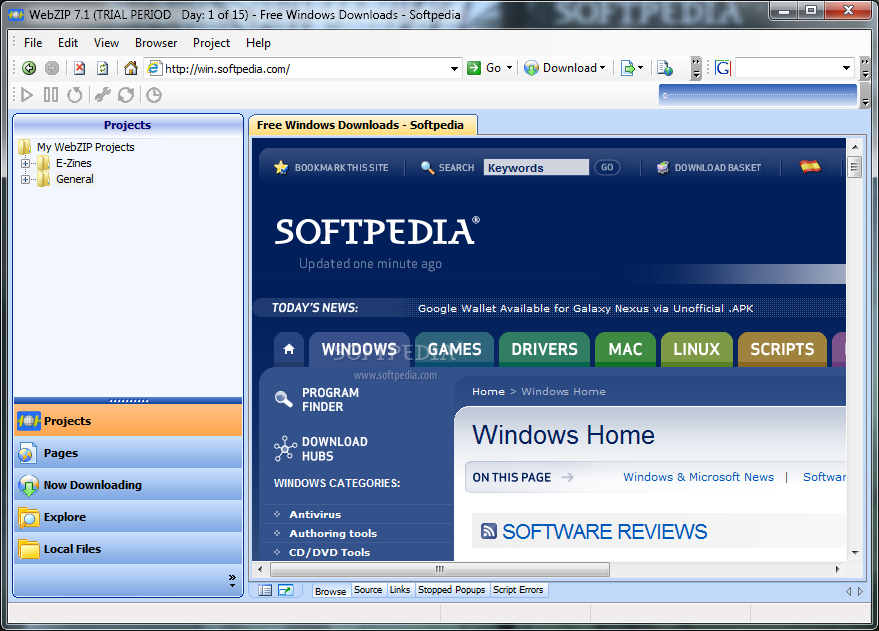Screen dimensions: 879x631
Task: Open the Local Files sidebar panel
Action: 128,549
